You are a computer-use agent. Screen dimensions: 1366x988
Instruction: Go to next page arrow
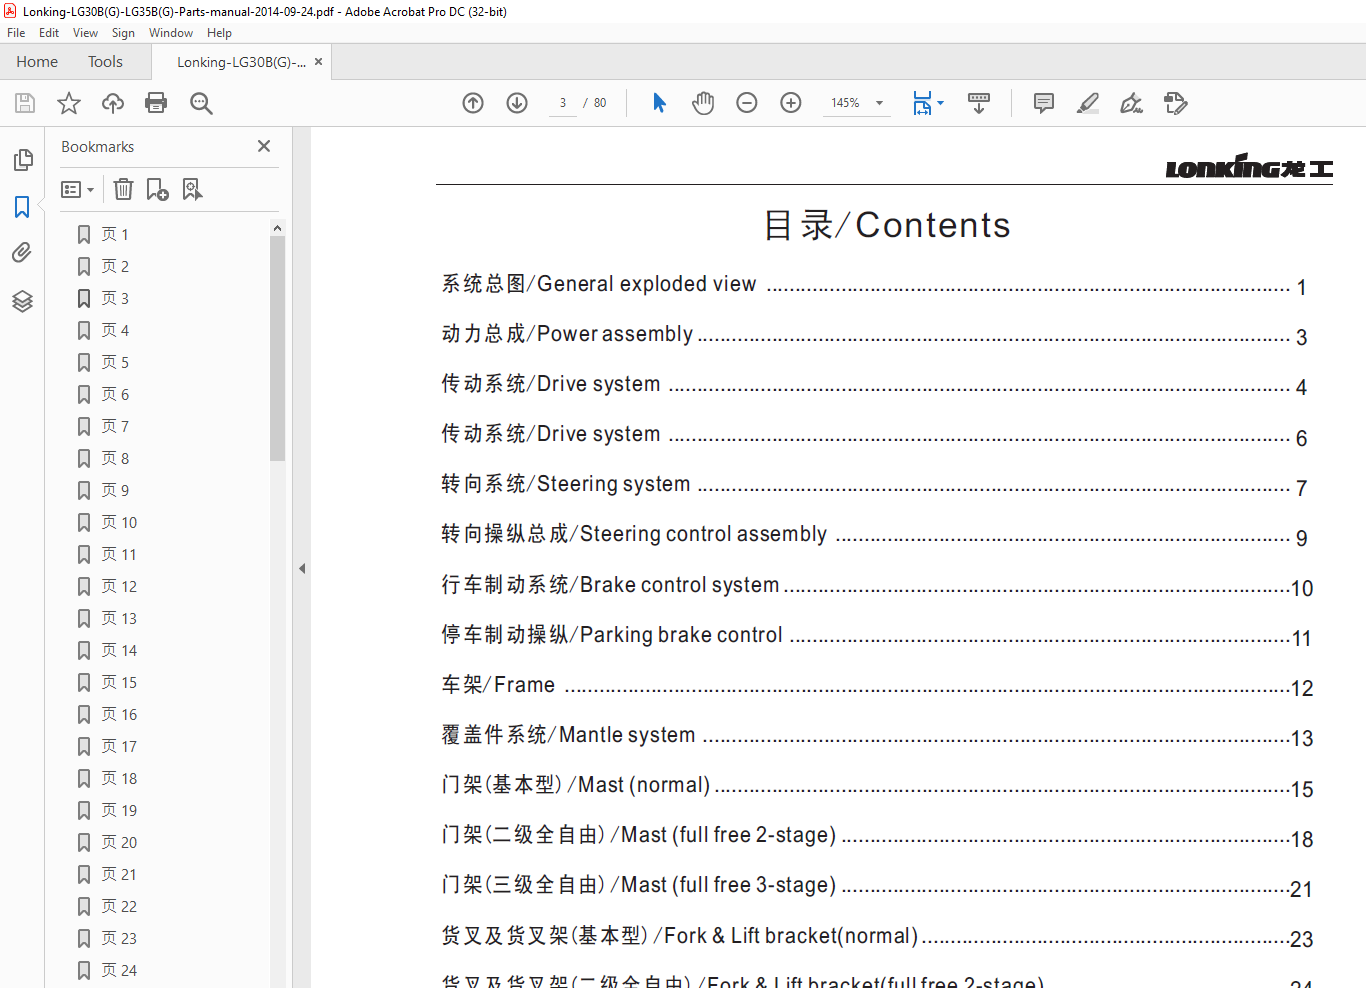coord(517,103)
